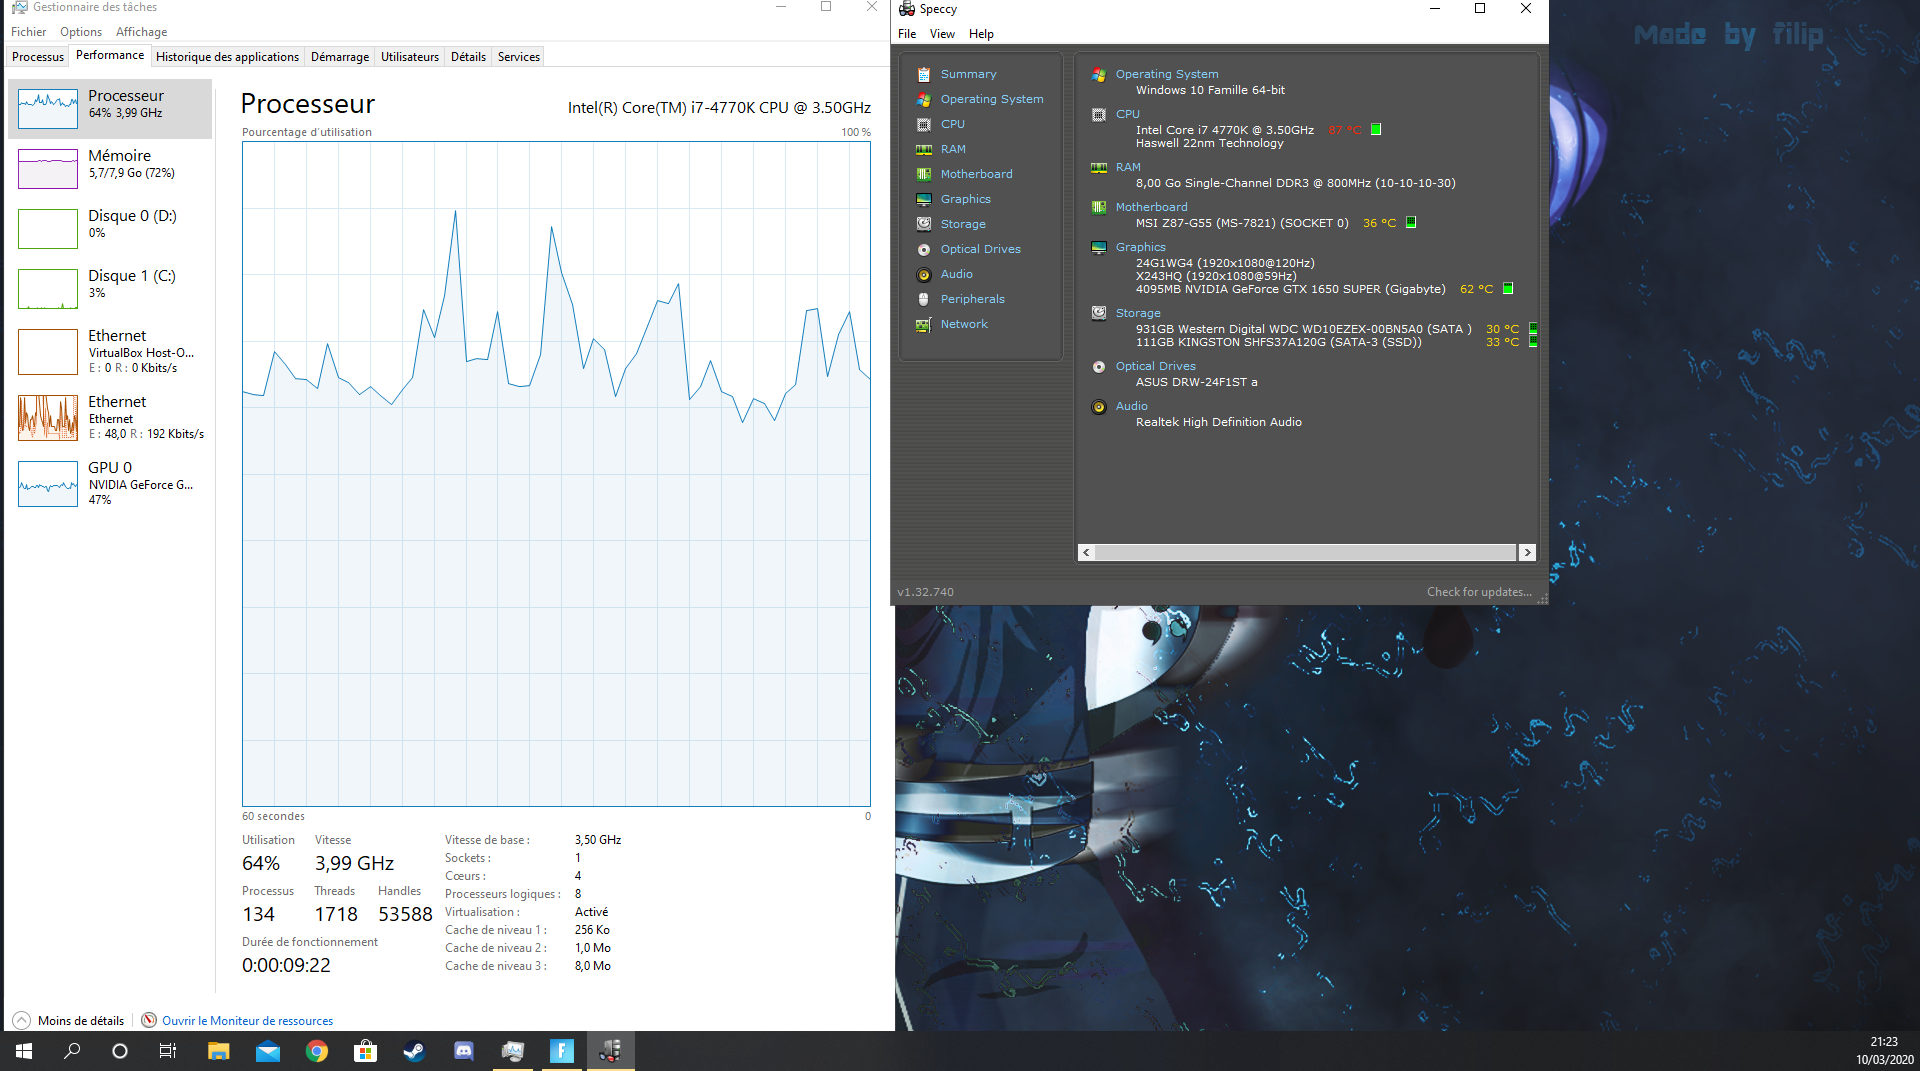Open Windows search from the taskbar
Viewport: 1920px width, 1071px height.
(72, 1051)
